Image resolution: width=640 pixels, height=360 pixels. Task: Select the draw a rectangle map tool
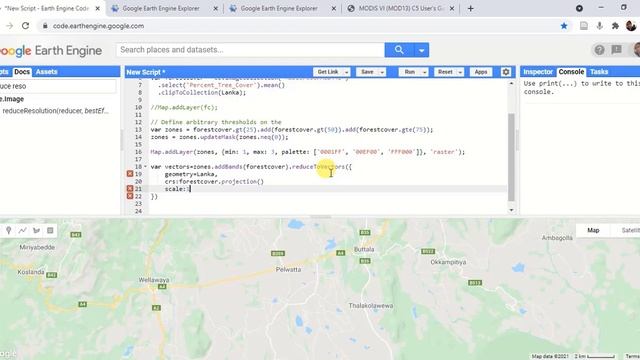[50, 231]
